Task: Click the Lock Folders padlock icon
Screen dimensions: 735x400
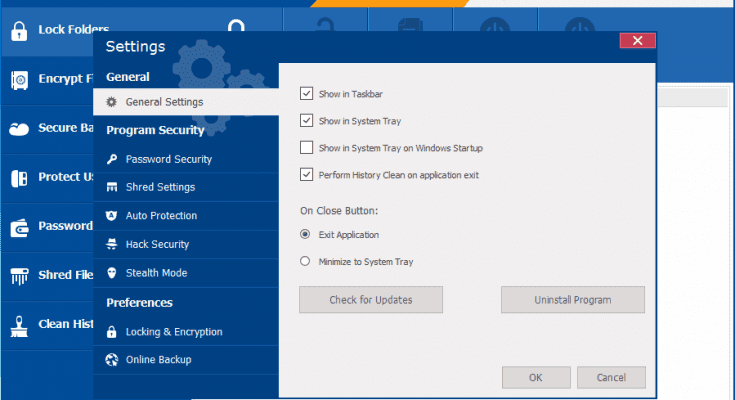Action: (x=18, y=30)
